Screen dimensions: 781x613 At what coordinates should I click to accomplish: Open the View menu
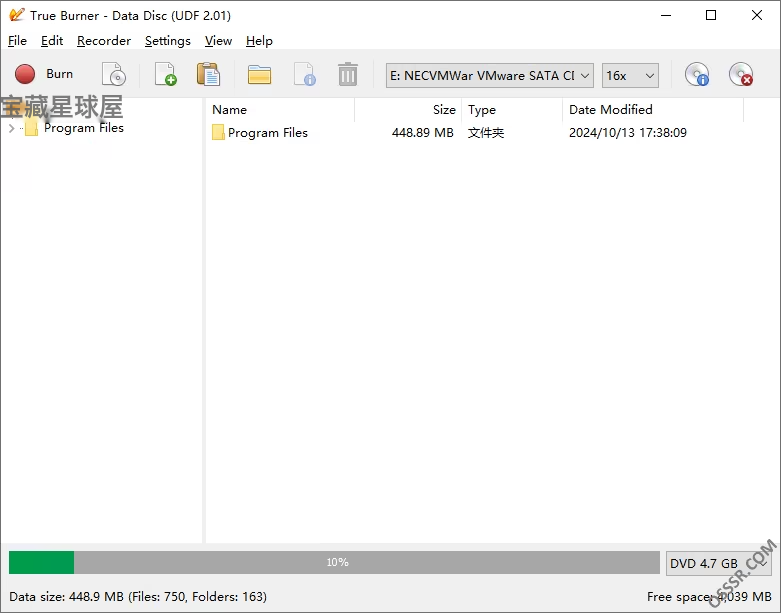tap(218, 41)
